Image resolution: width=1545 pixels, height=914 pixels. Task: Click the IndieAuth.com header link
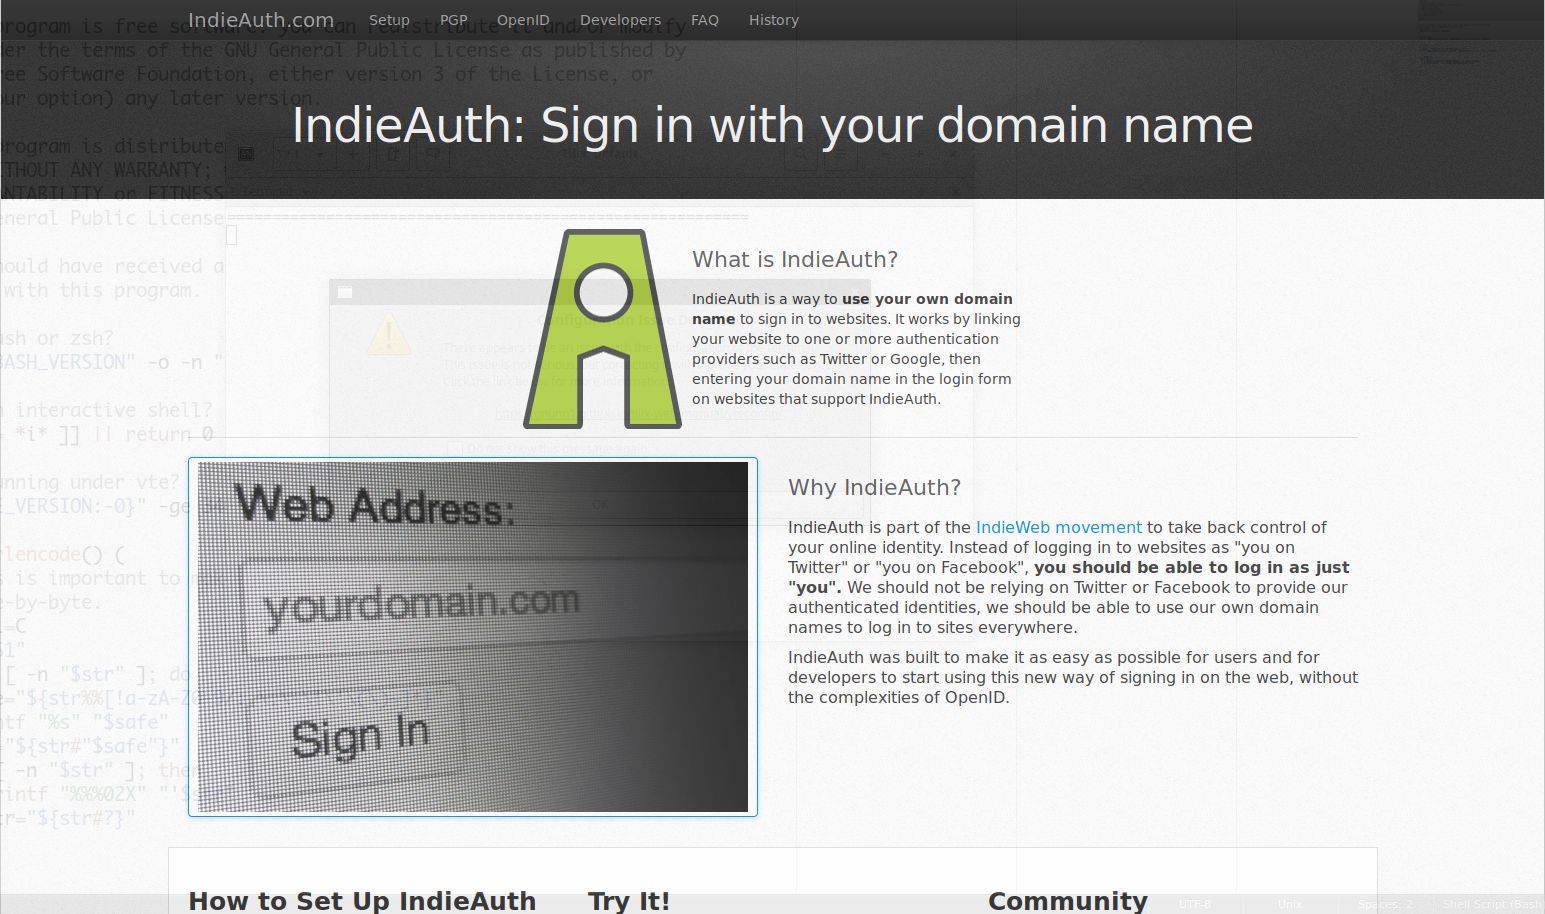[260, 19]
